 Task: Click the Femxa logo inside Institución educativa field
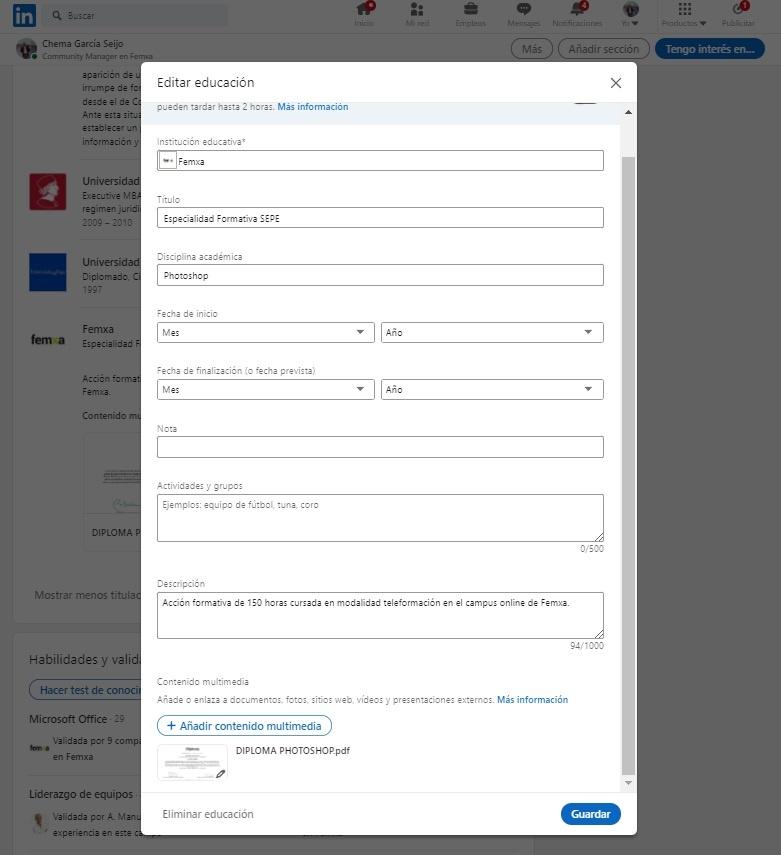pyautogui.click(x=168, y=161)
